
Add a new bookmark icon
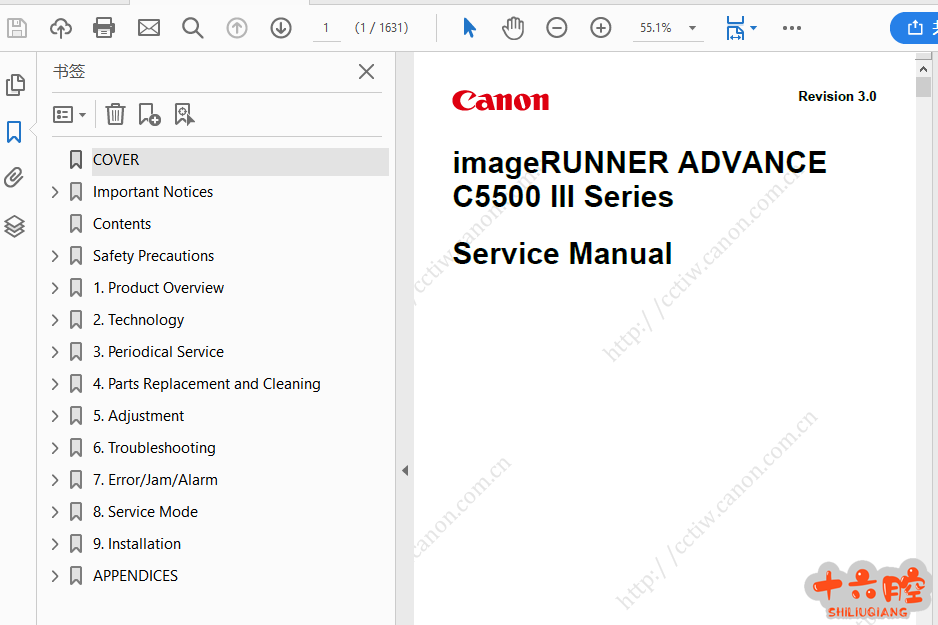(x=149, y=115)
